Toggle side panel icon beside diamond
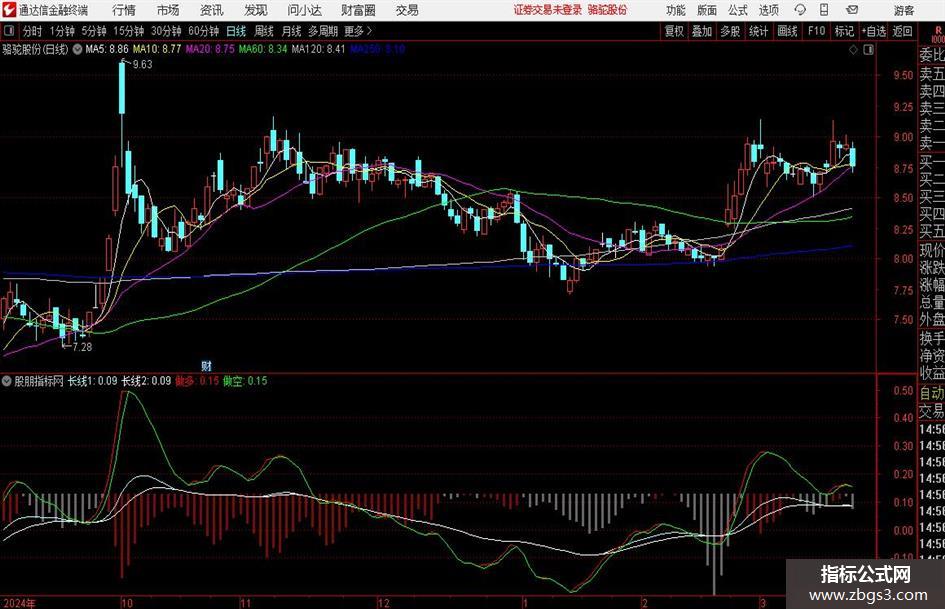Image resolution: width=945 pixels, height=609 pixels. point(868,50)
